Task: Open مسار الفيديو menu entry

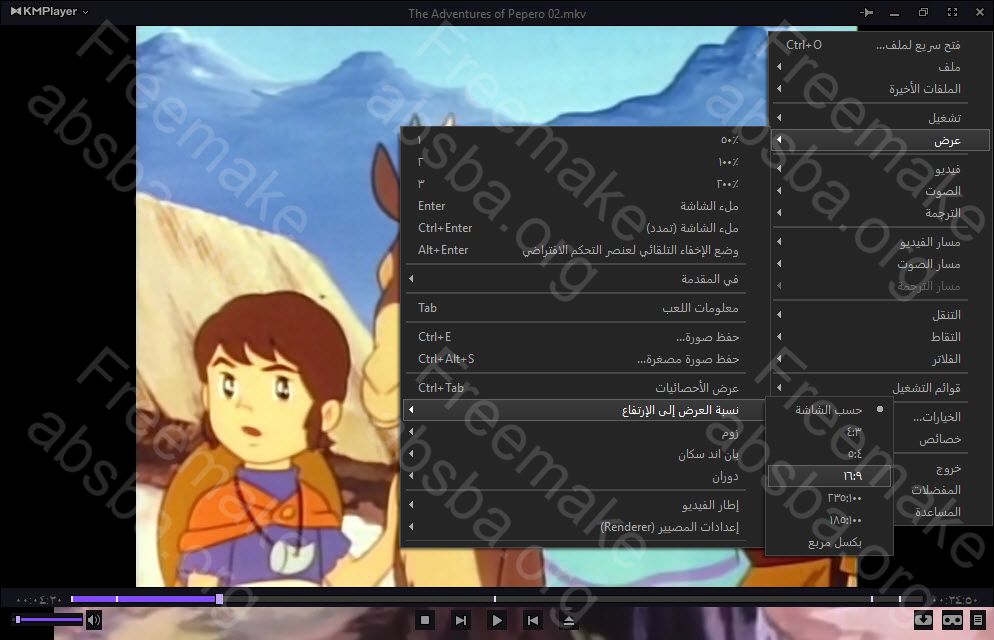Action: pyautogui.click(x=880, y=242)
